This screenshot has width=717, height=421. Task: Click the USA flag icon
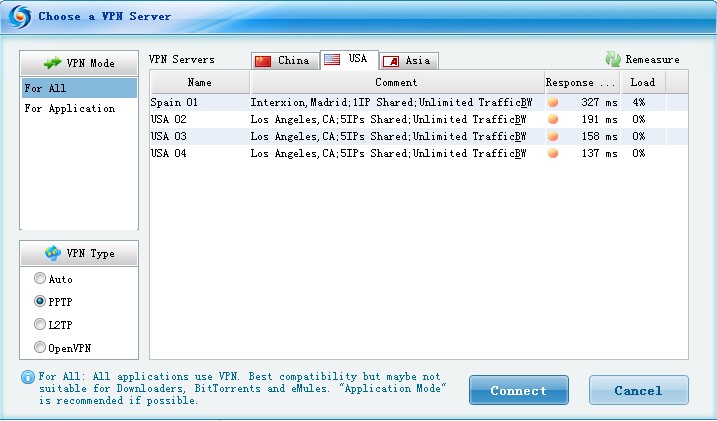tap(332, 59)
